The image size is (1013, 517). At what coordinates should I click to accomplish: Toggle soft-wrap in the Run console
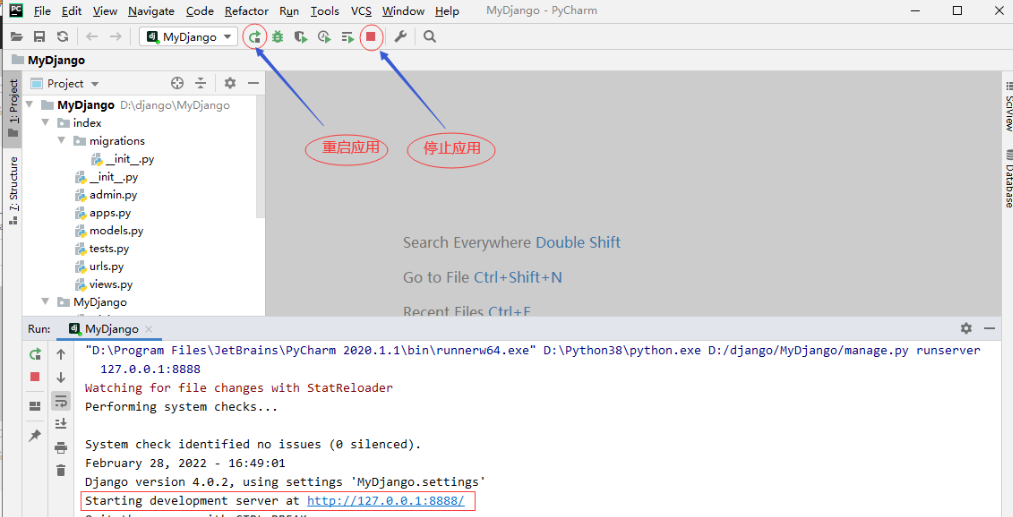point(61,401)
